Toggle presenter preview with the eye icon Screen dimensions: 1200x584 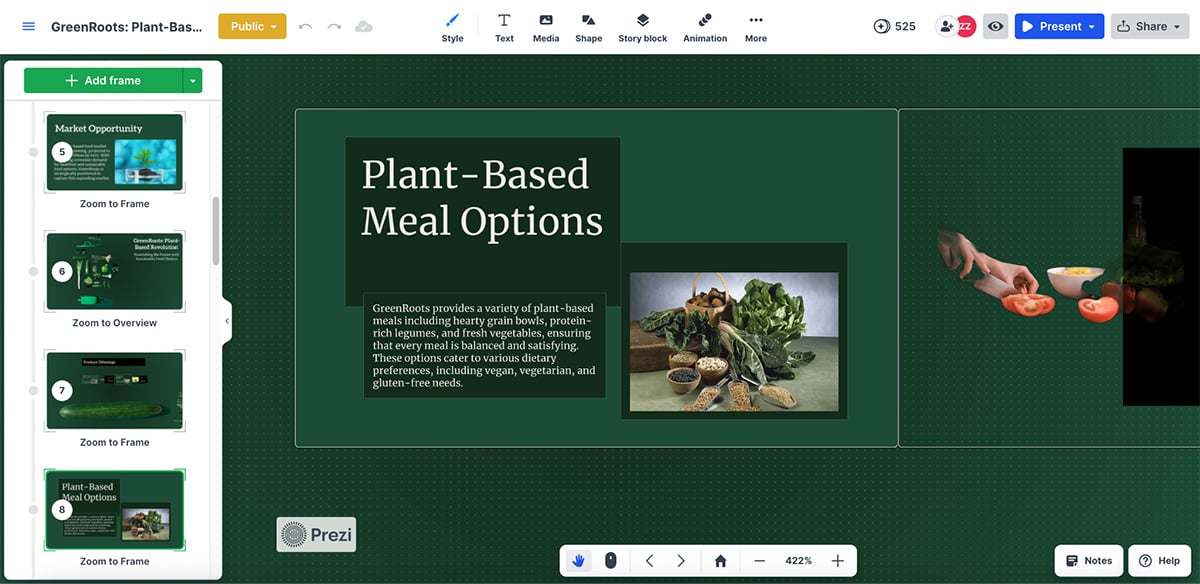(x=995, y=26)
